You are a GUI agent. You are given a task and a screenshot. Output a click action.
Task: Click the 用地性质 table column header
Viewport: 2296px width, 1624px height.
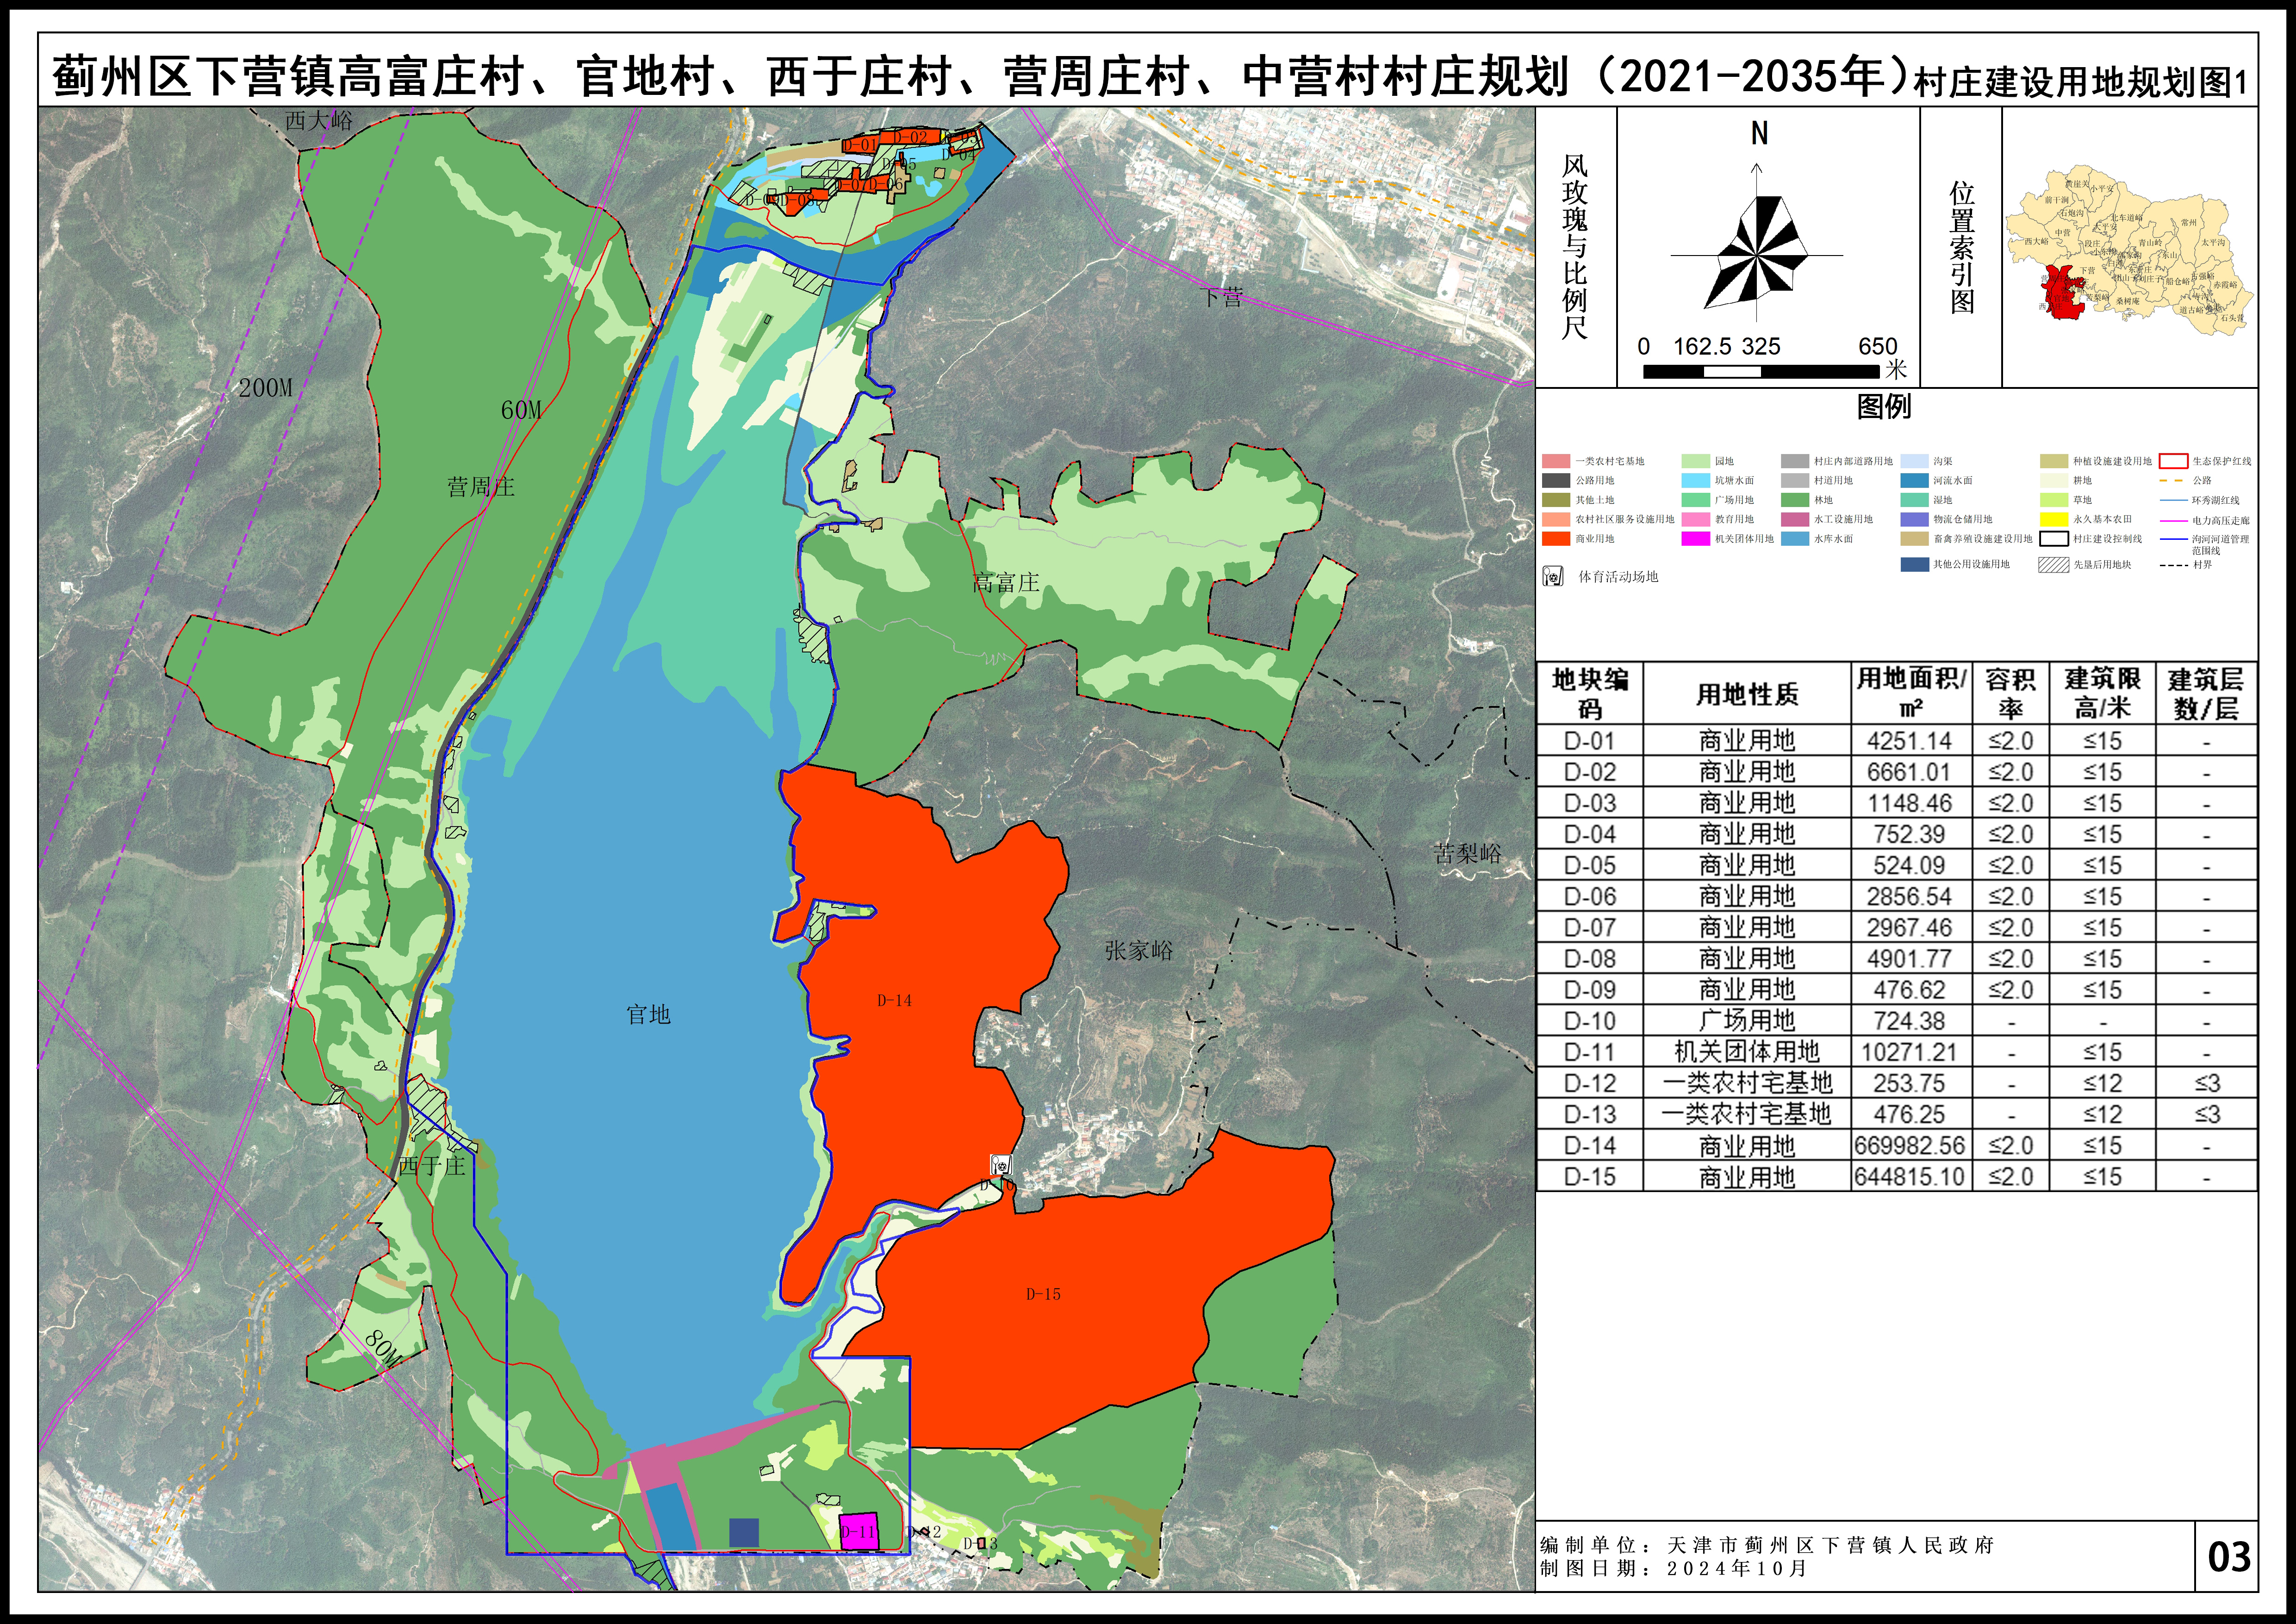click(1746, 694)
